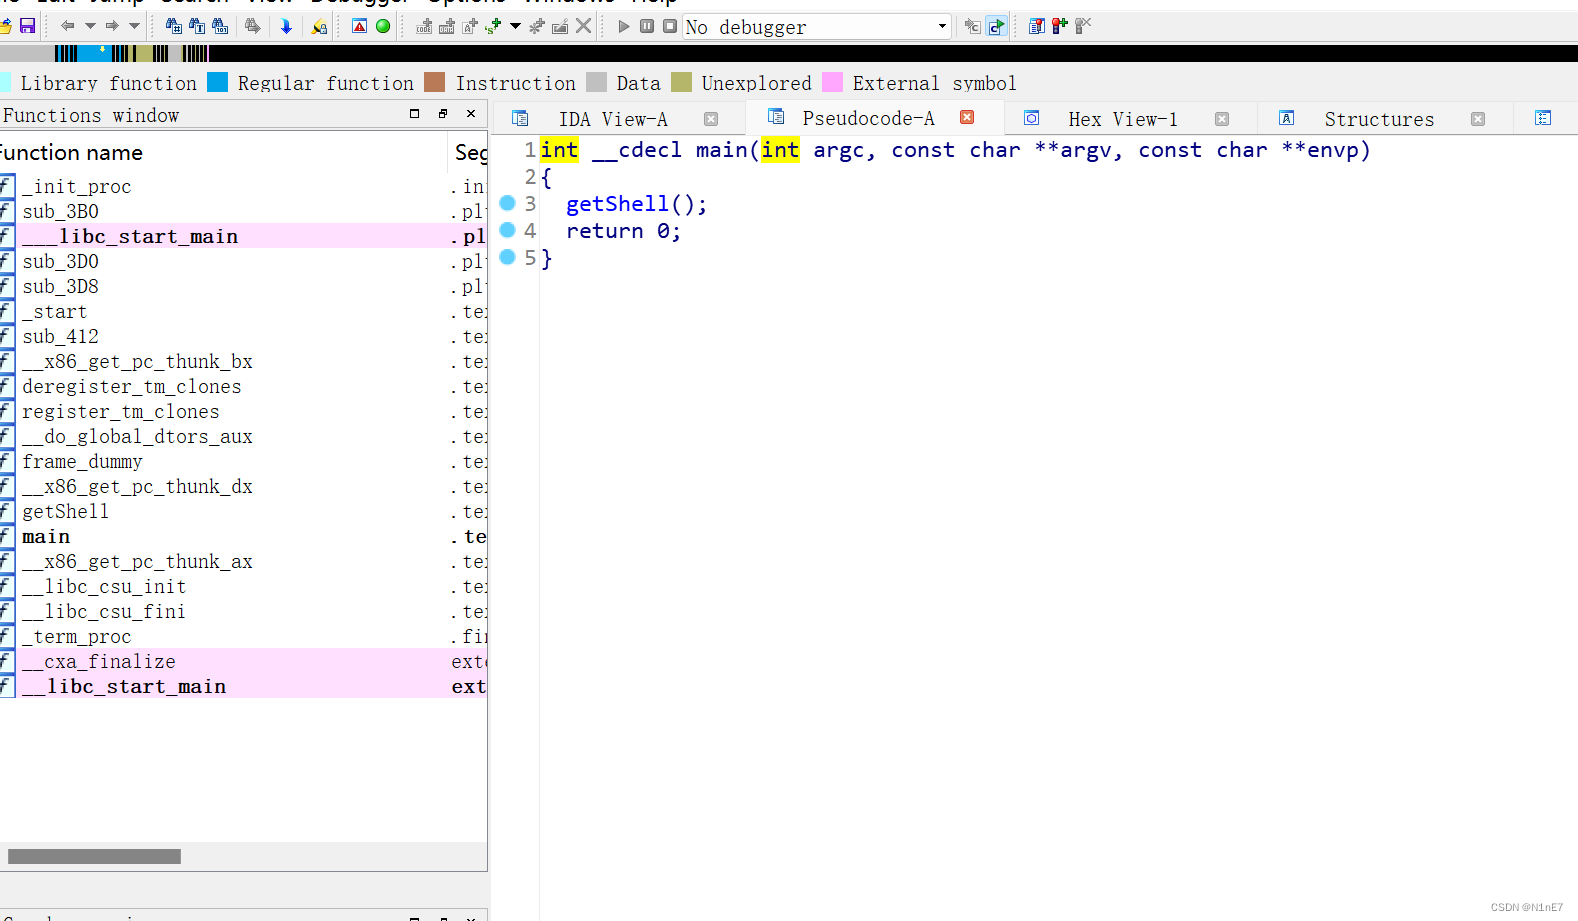Toggle breakpoint dot on line 5

(507, 257)
